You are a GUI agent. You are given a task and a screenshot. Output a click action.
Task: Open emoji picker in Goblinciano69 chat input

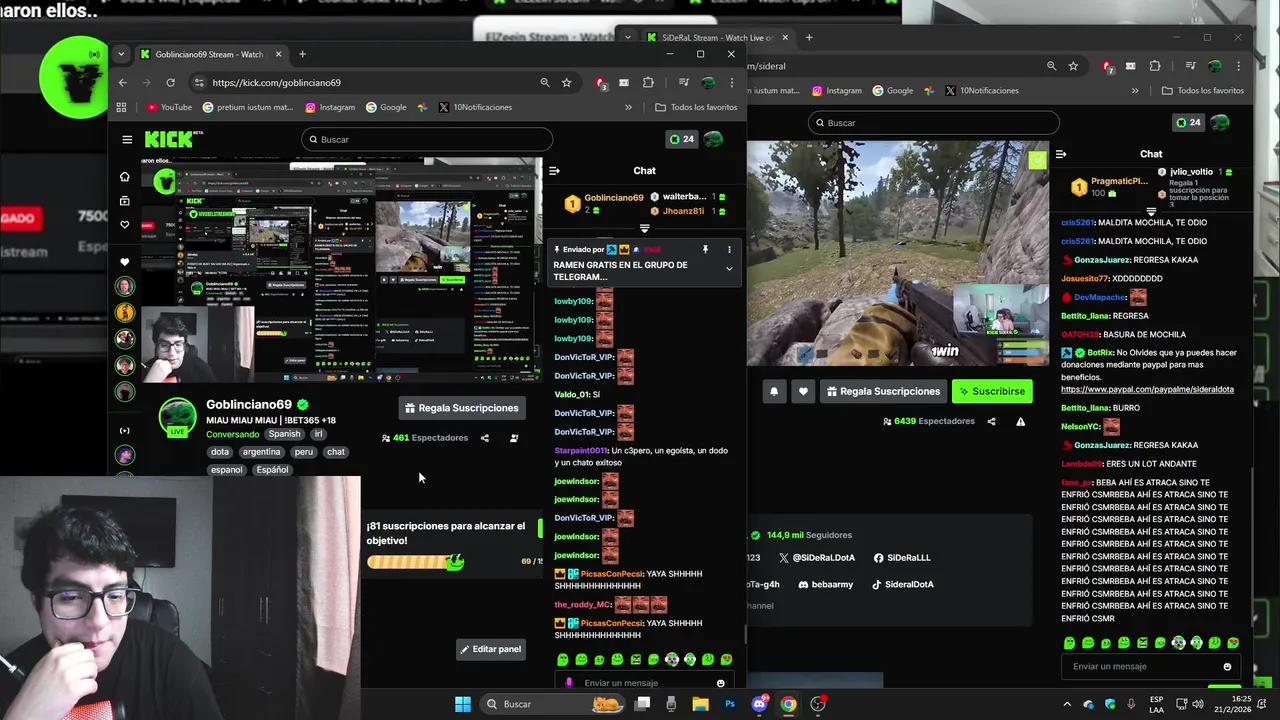720,684
